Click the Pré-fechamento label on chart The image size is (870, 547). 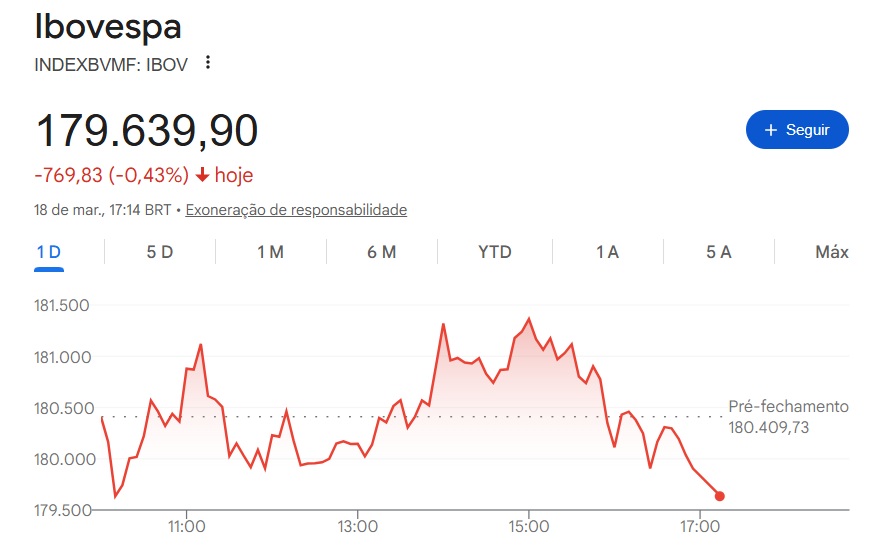(x=788, y=407)
